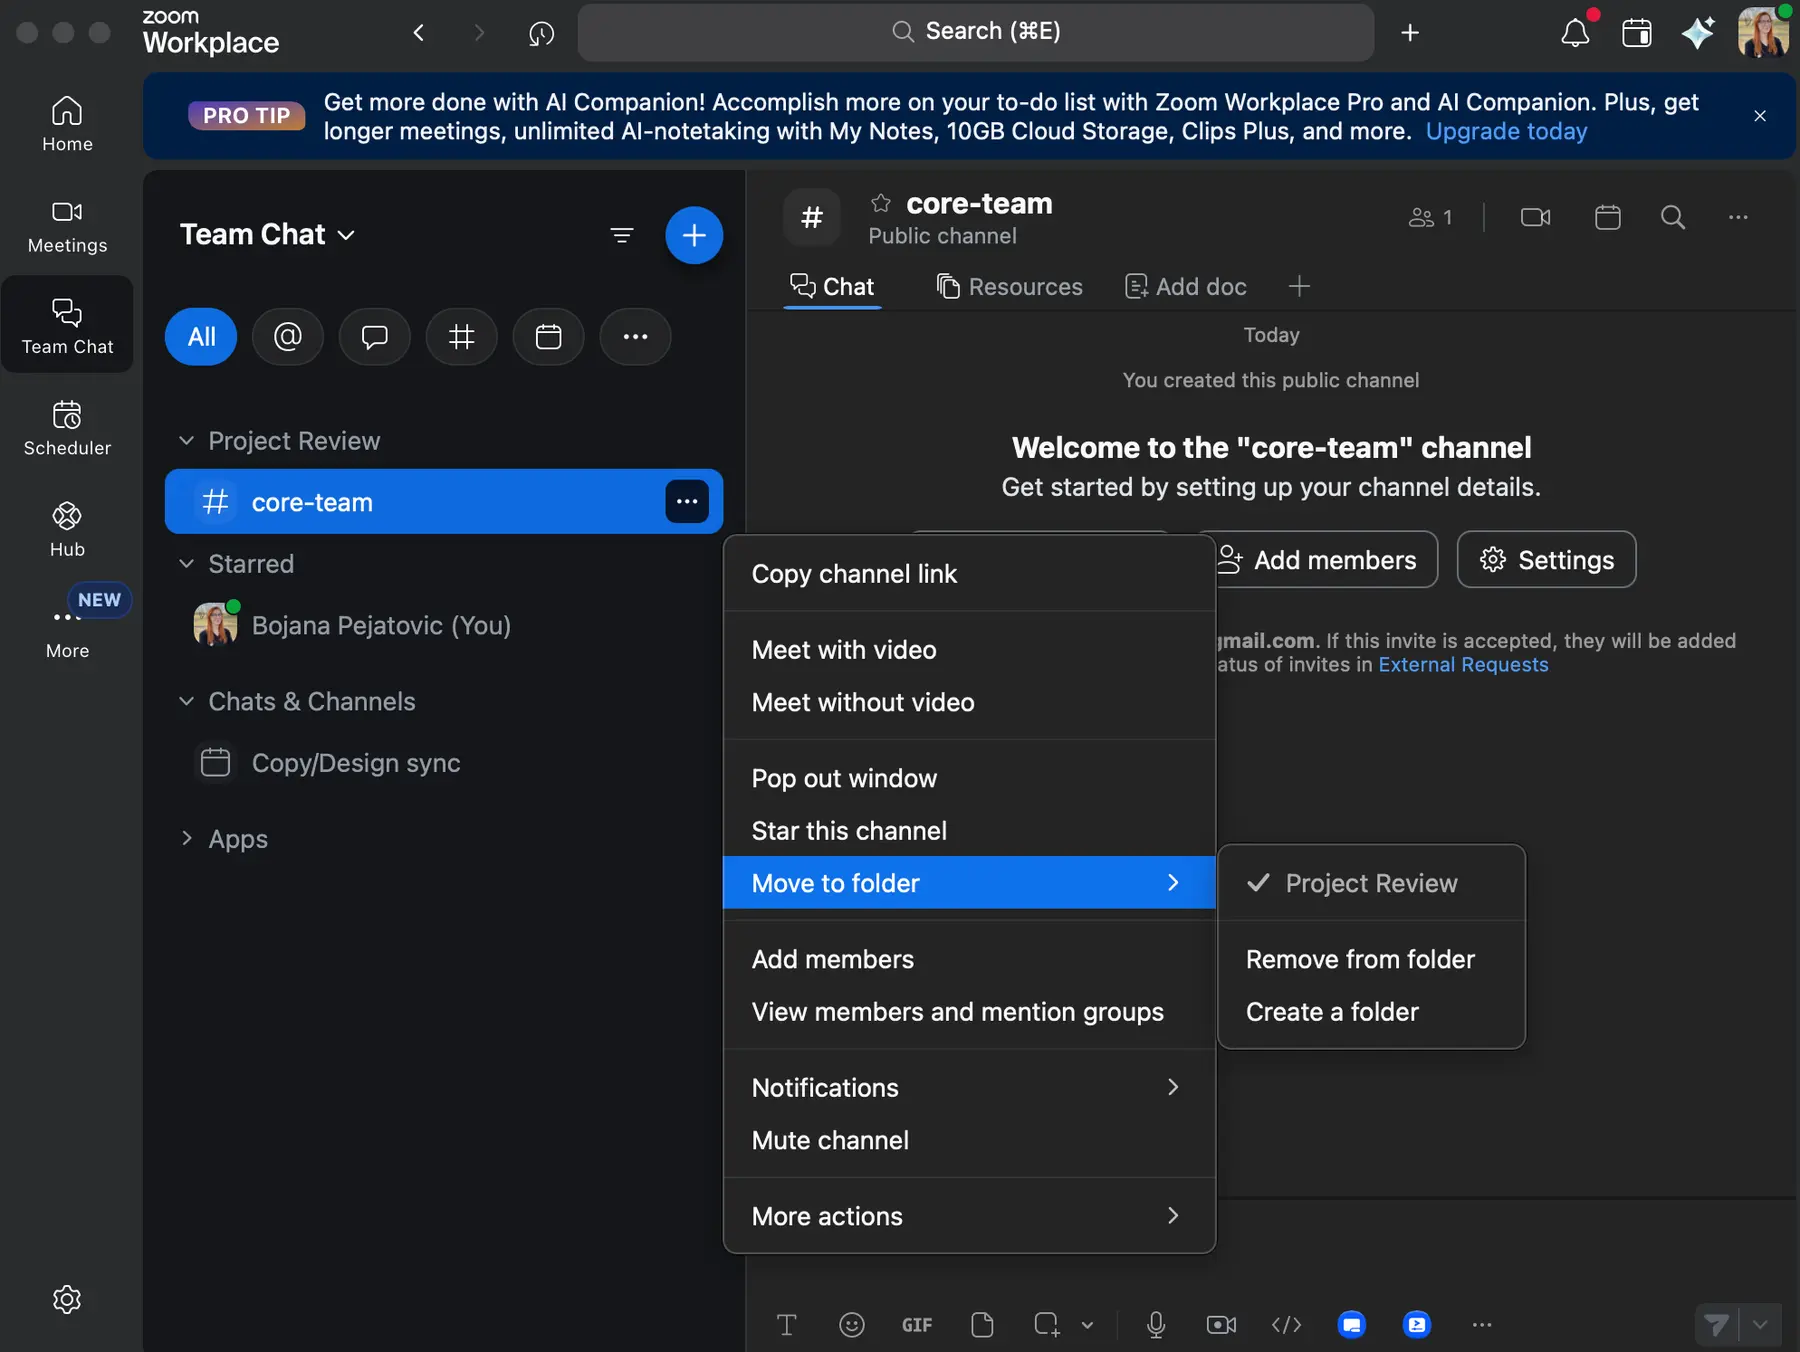Viewport: 1800px width, 1352px height.
Task: Select the channels hashtag filter
Action: tap(462, 337)
